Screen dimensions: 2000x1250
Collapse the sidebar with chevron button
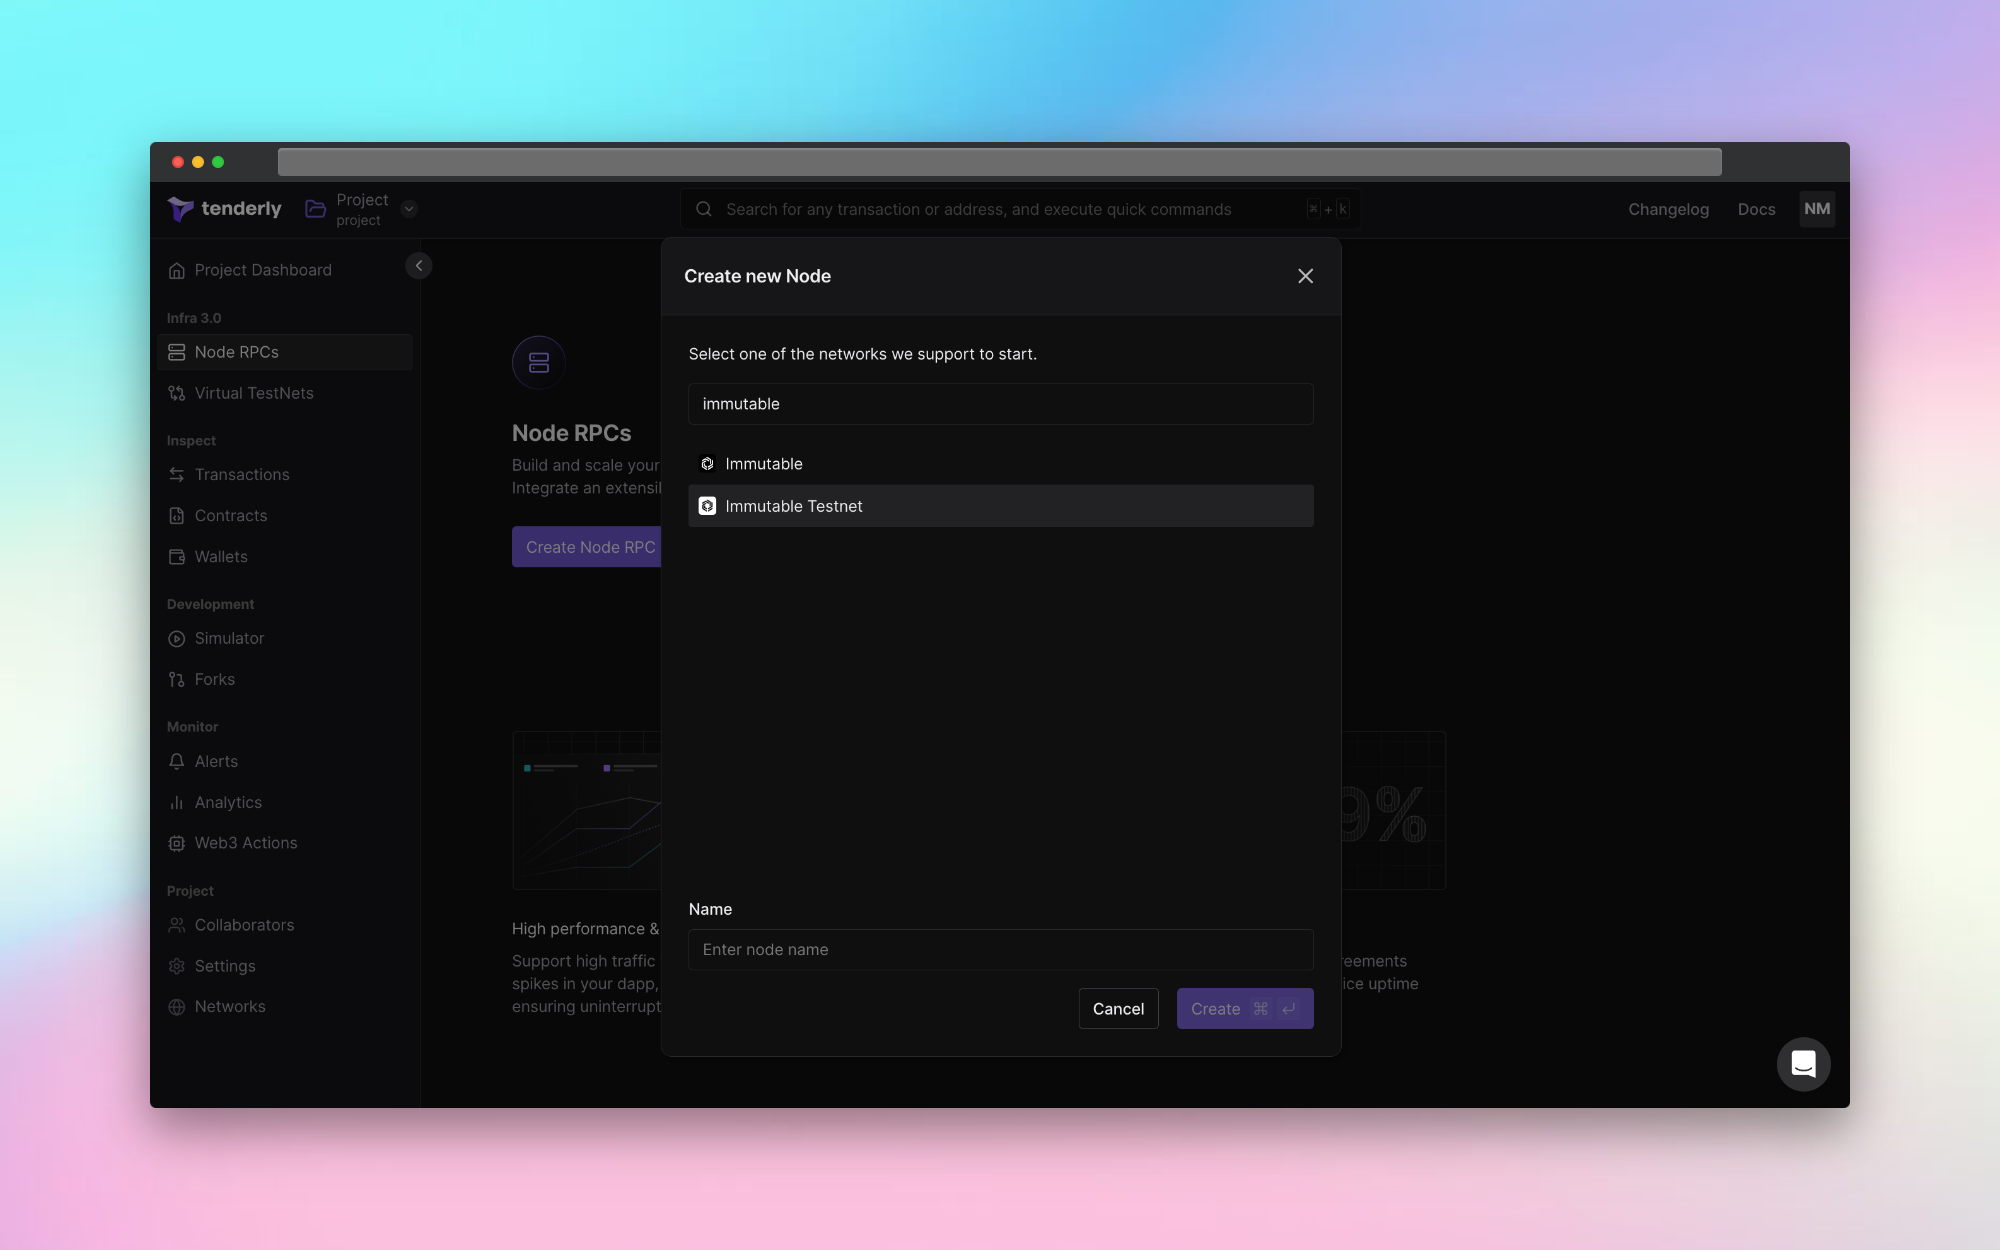tap(418, 265)
